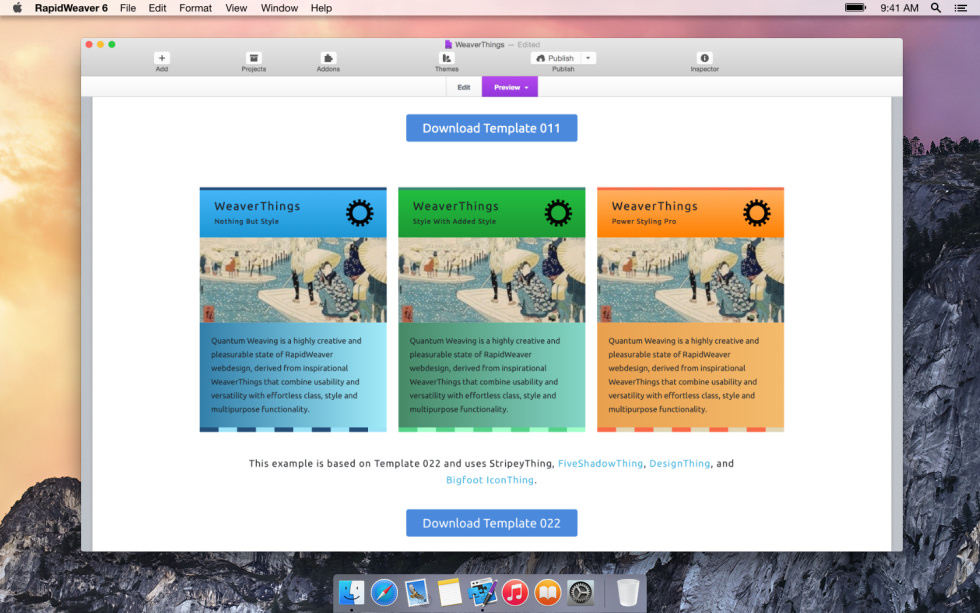Switch to the Edit tab
This screenshot has height=613, width=980.
[464, 87]
